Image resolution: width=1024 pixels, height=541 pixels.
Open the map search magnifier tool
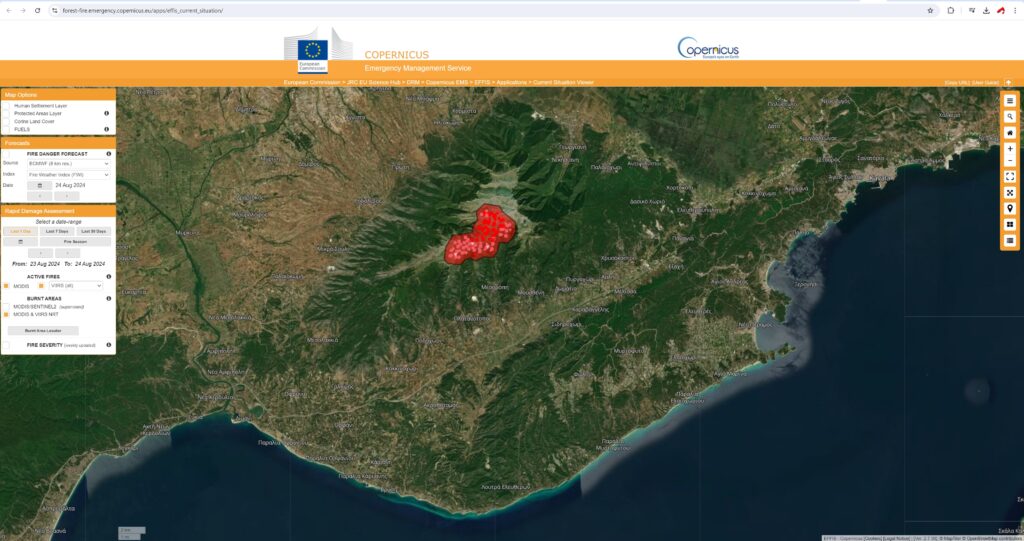pyautogui.click(x=1010, y=116)
